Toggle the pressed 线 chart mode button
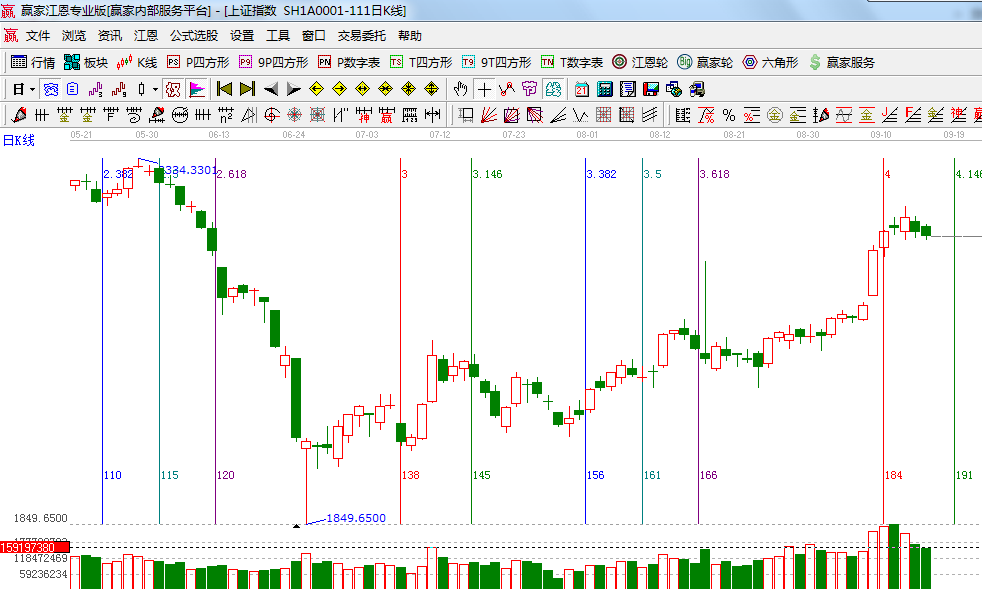This screenshot has width=982, height=589. (x=50, y=89)
